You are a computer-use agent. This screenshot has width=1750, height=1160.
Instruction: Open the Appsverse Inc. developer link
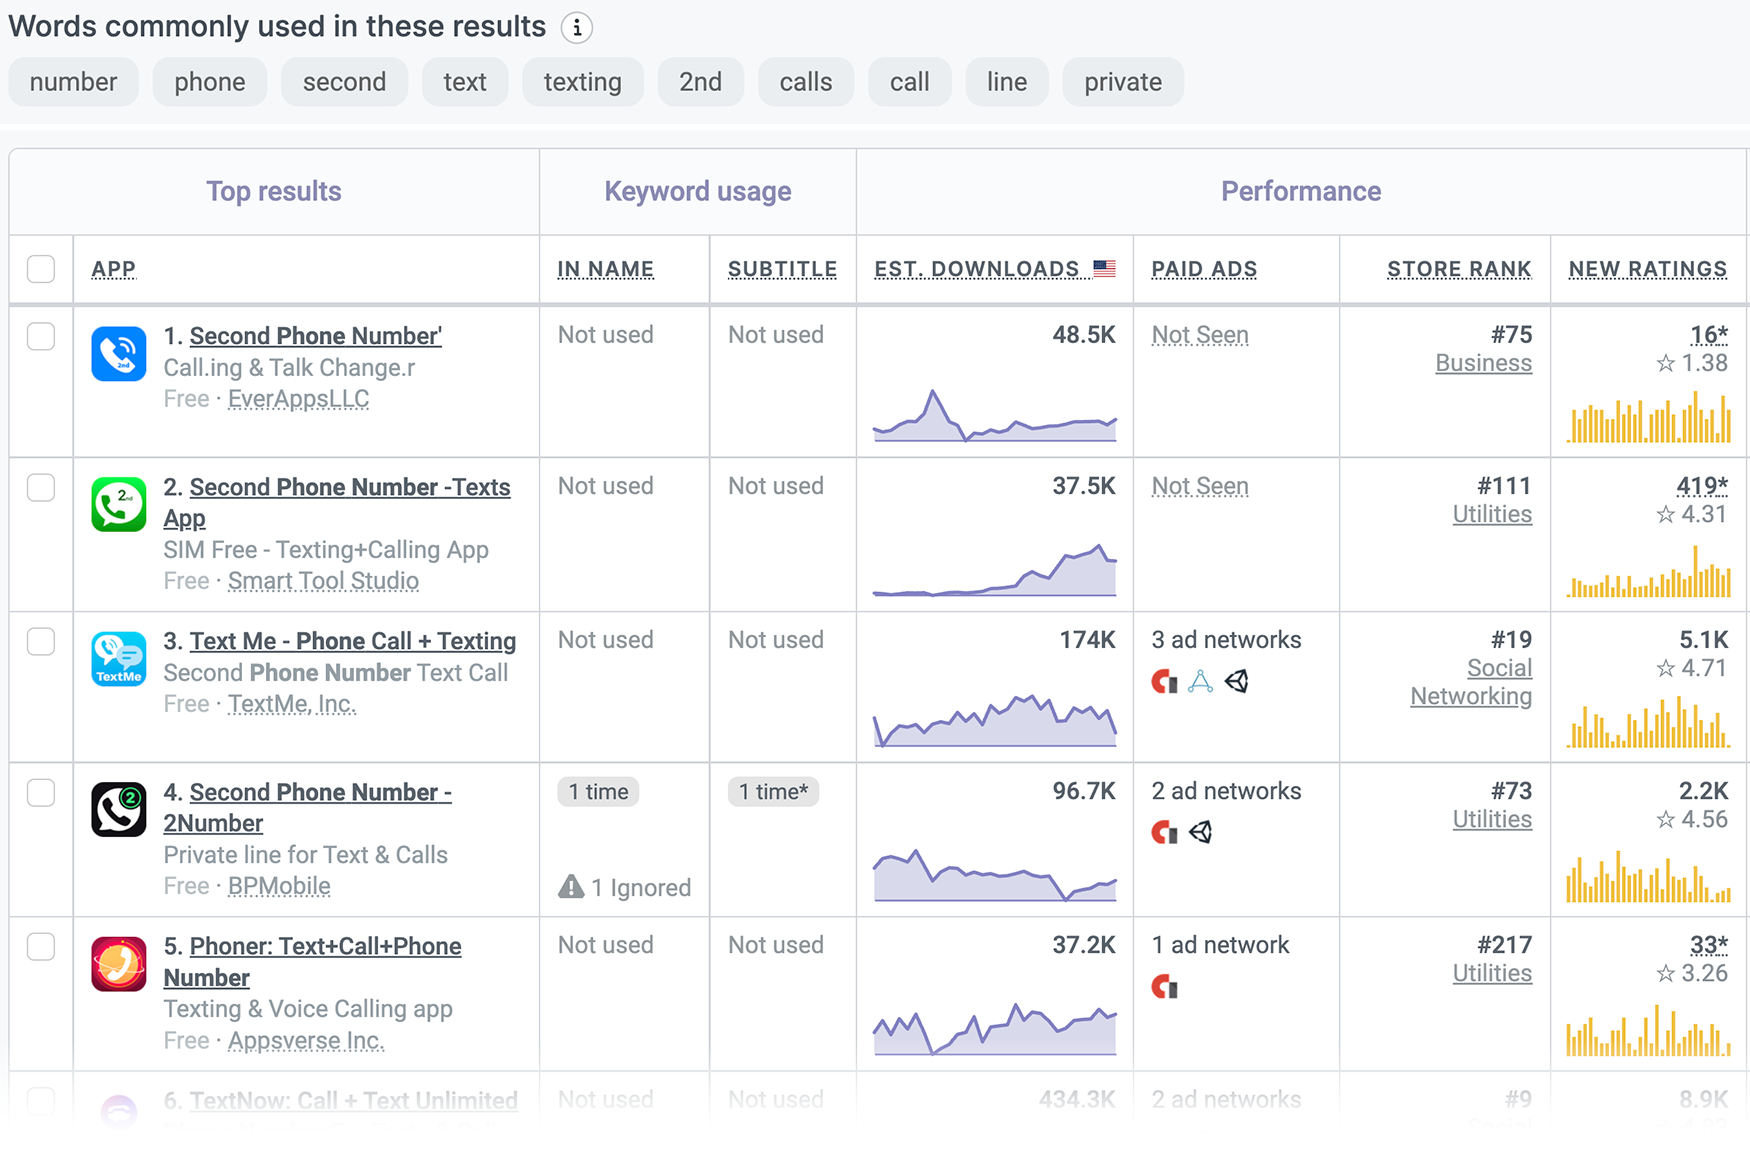tap(306, 1041)
